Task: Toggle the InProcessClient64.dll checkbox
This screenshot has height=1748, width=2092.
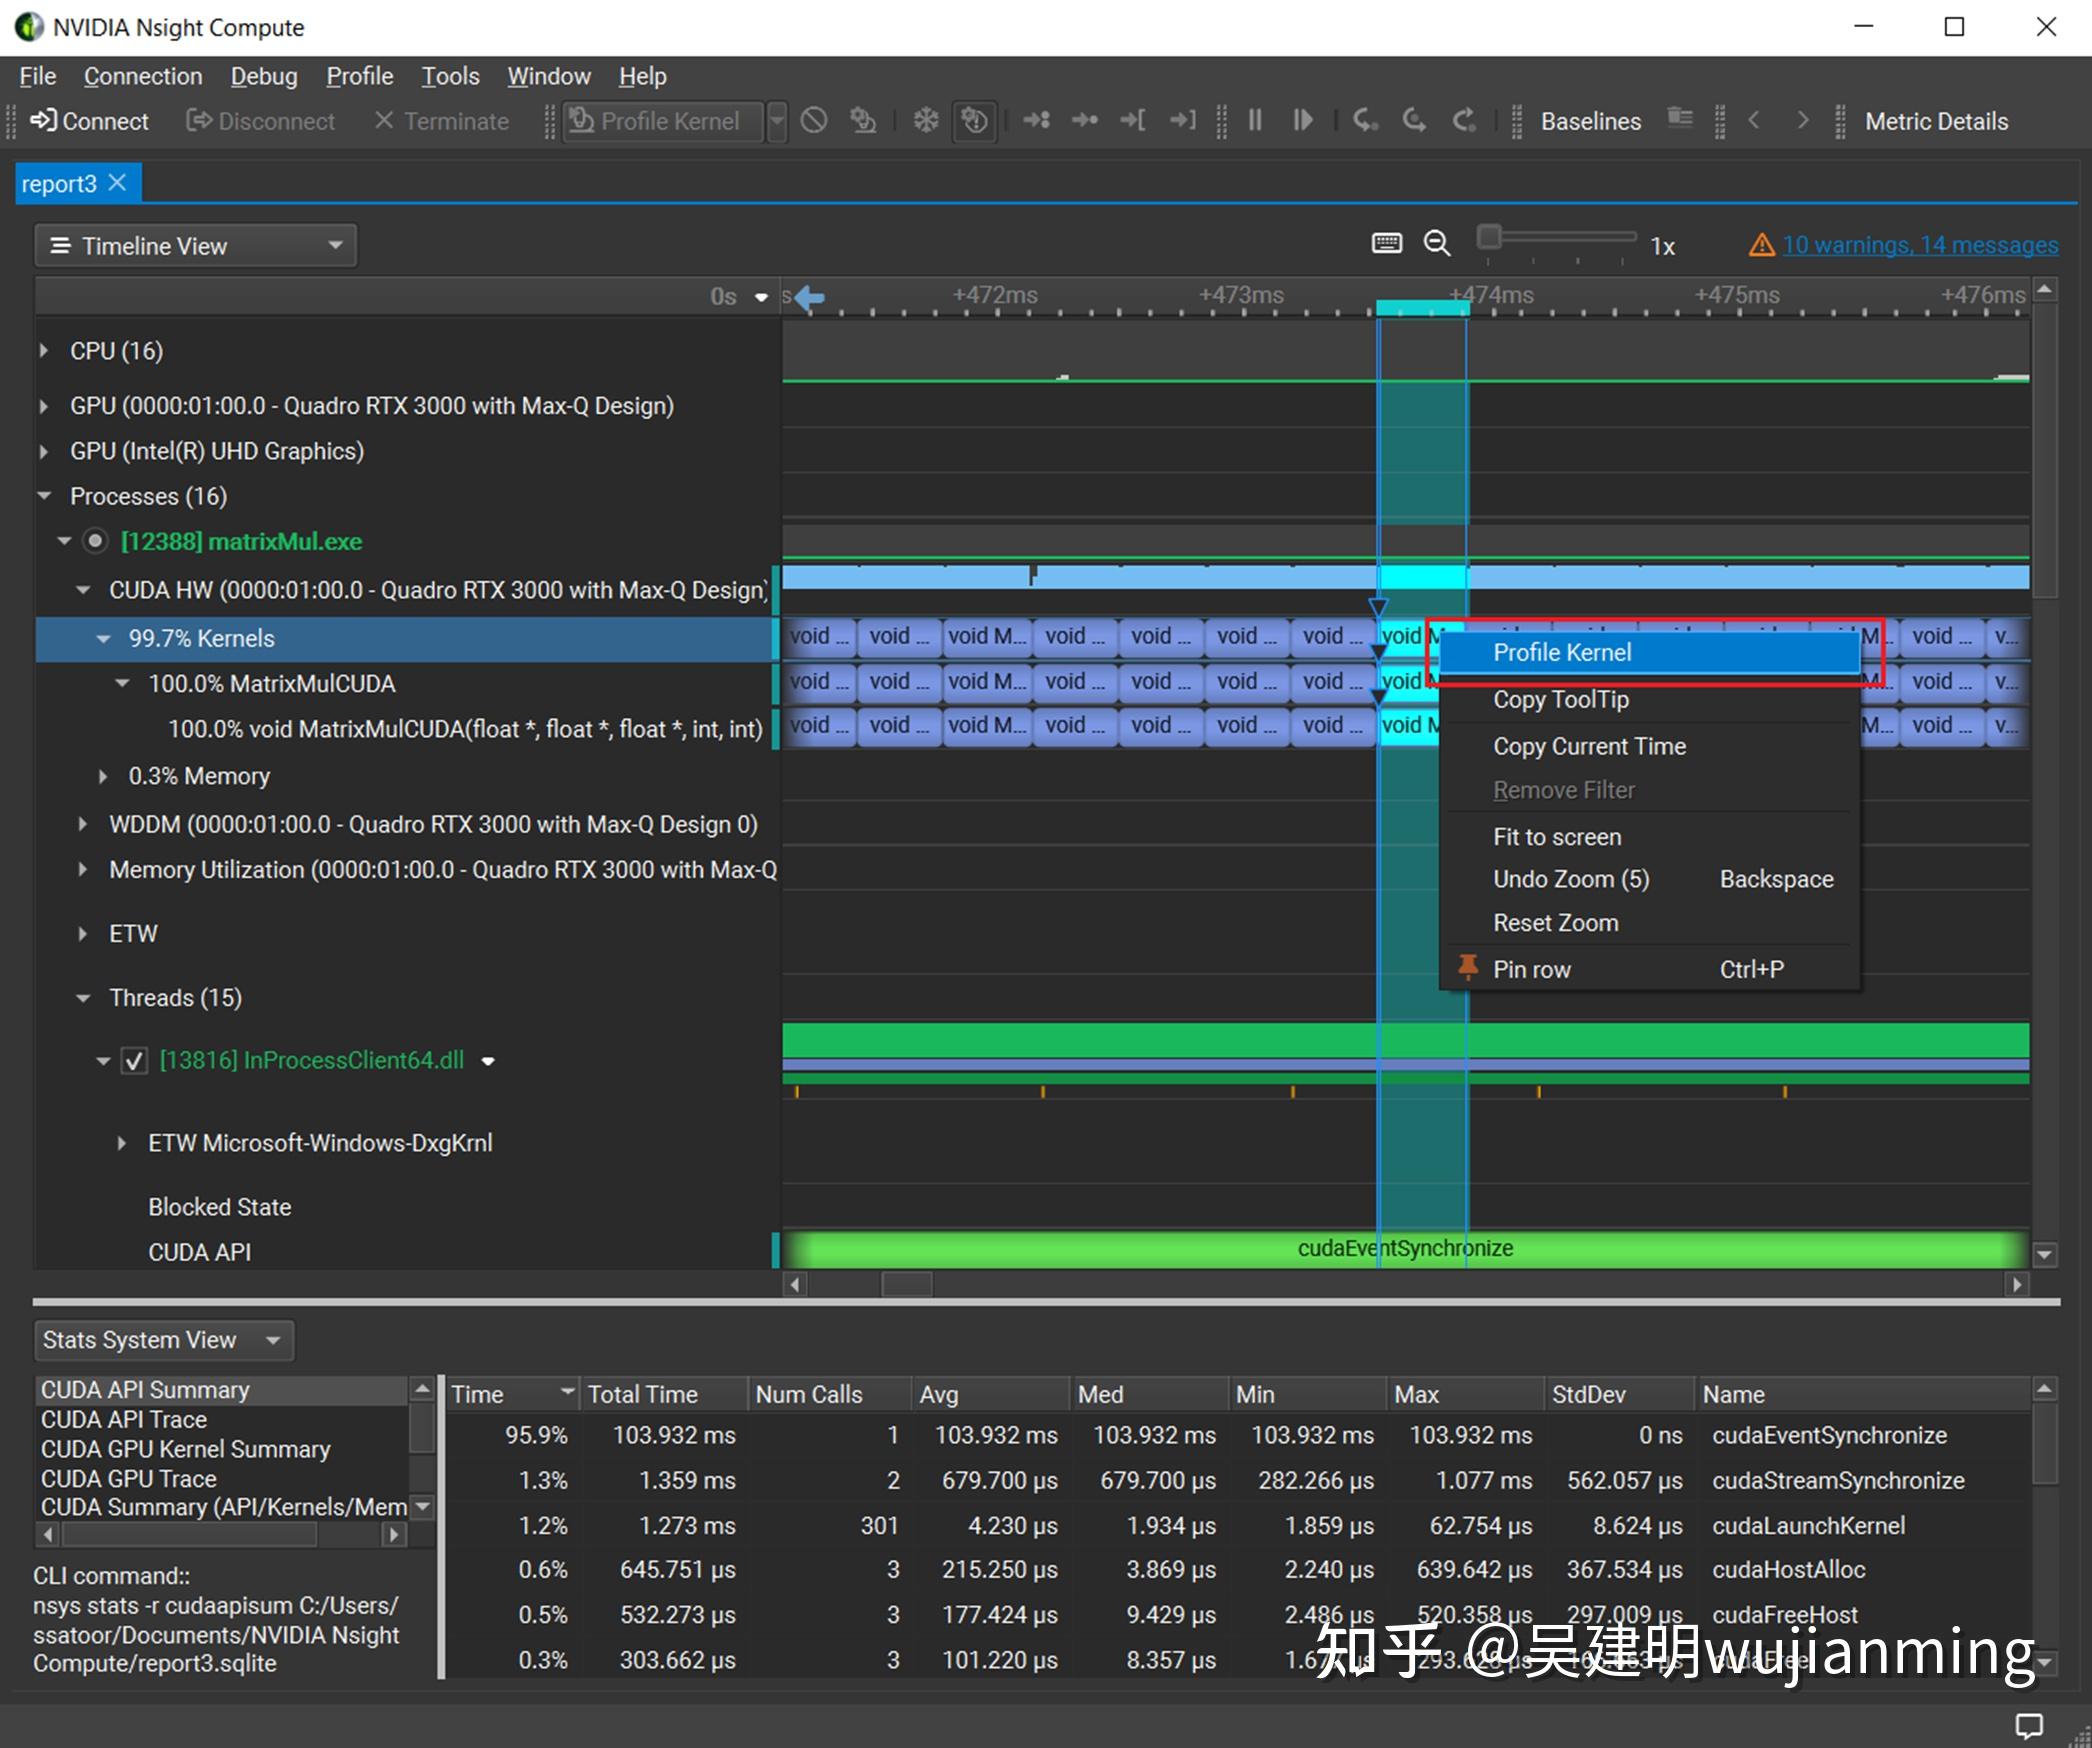Action: pos(135,1061)
